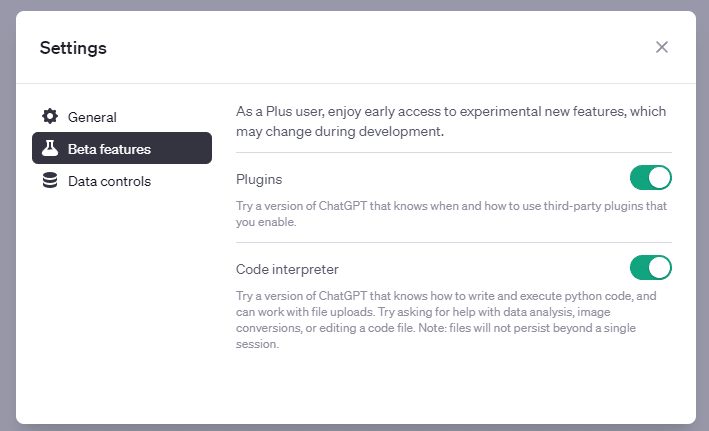Click the Settings dialog title

pyautogui.click(x=73, y=48)
